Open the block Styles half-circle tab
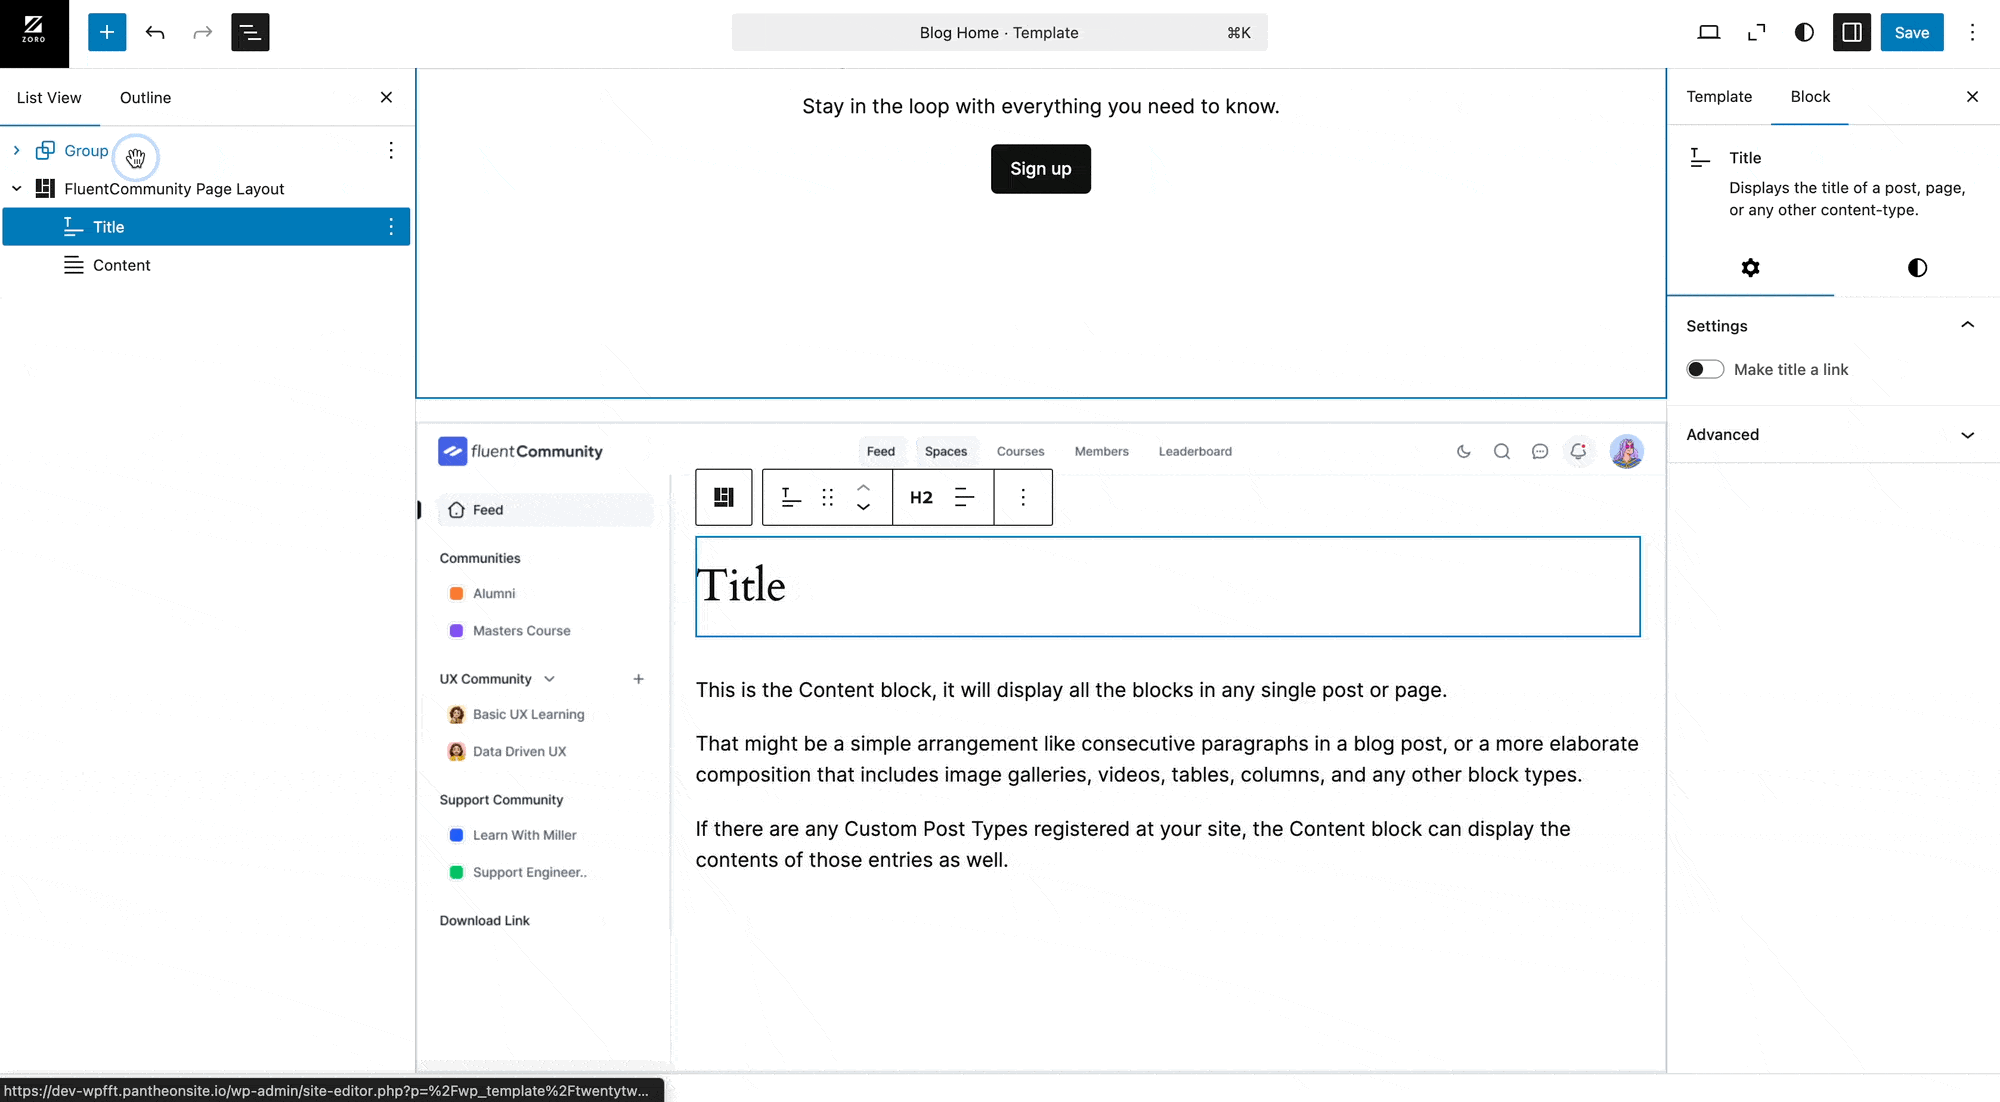This screenshot has width=2000, height=1102. [x=1917, y=268]
